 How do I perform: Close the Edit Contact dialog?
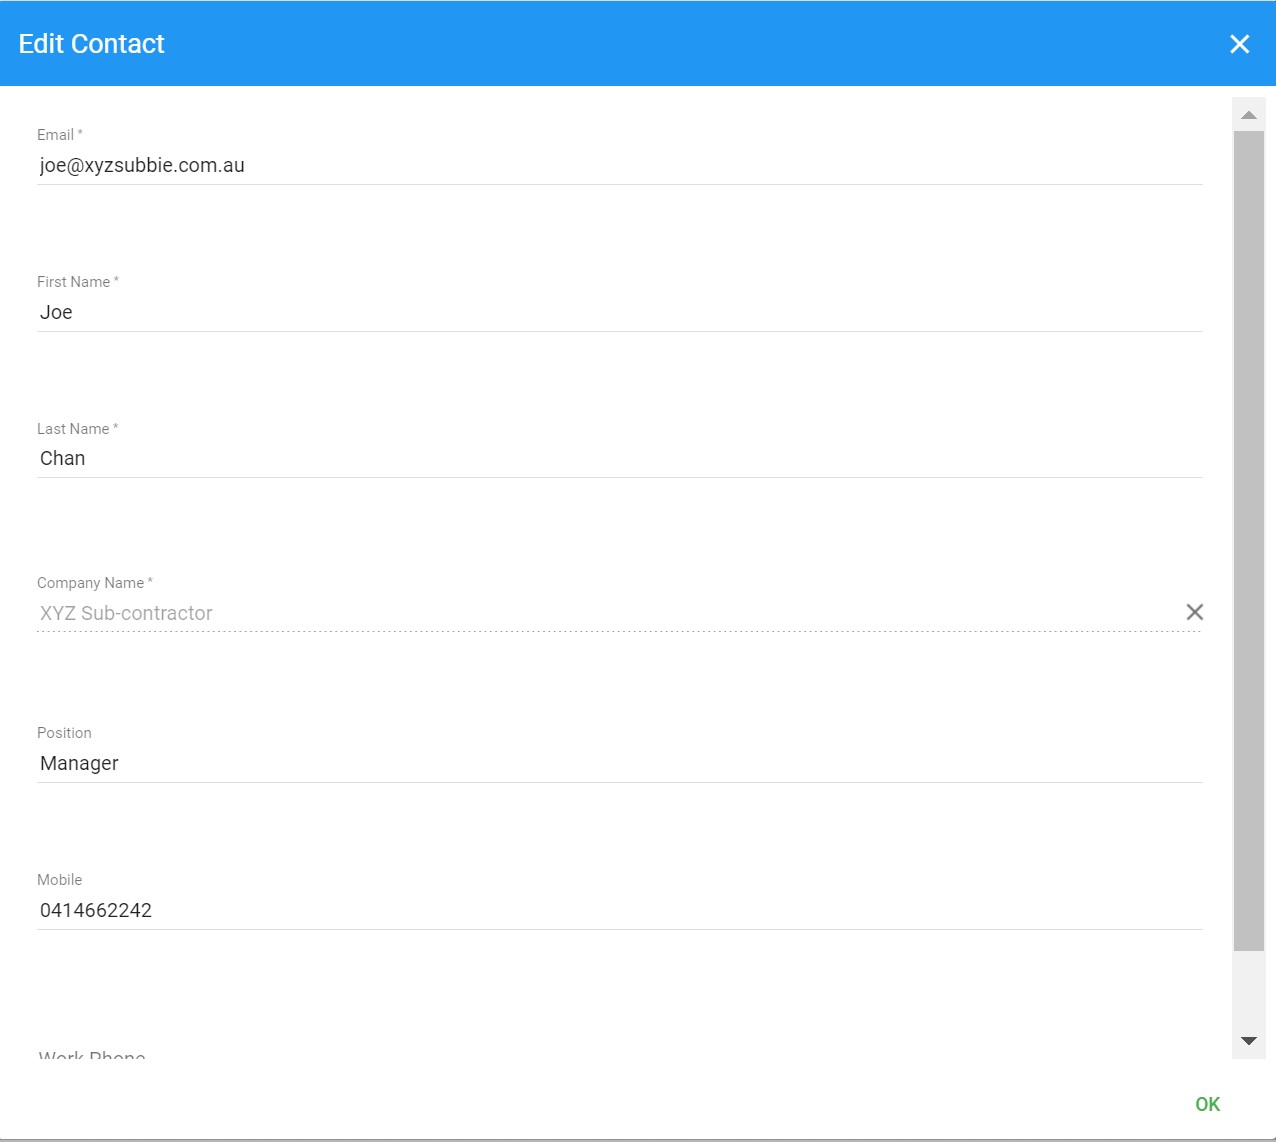click(x=1239, y=44)
